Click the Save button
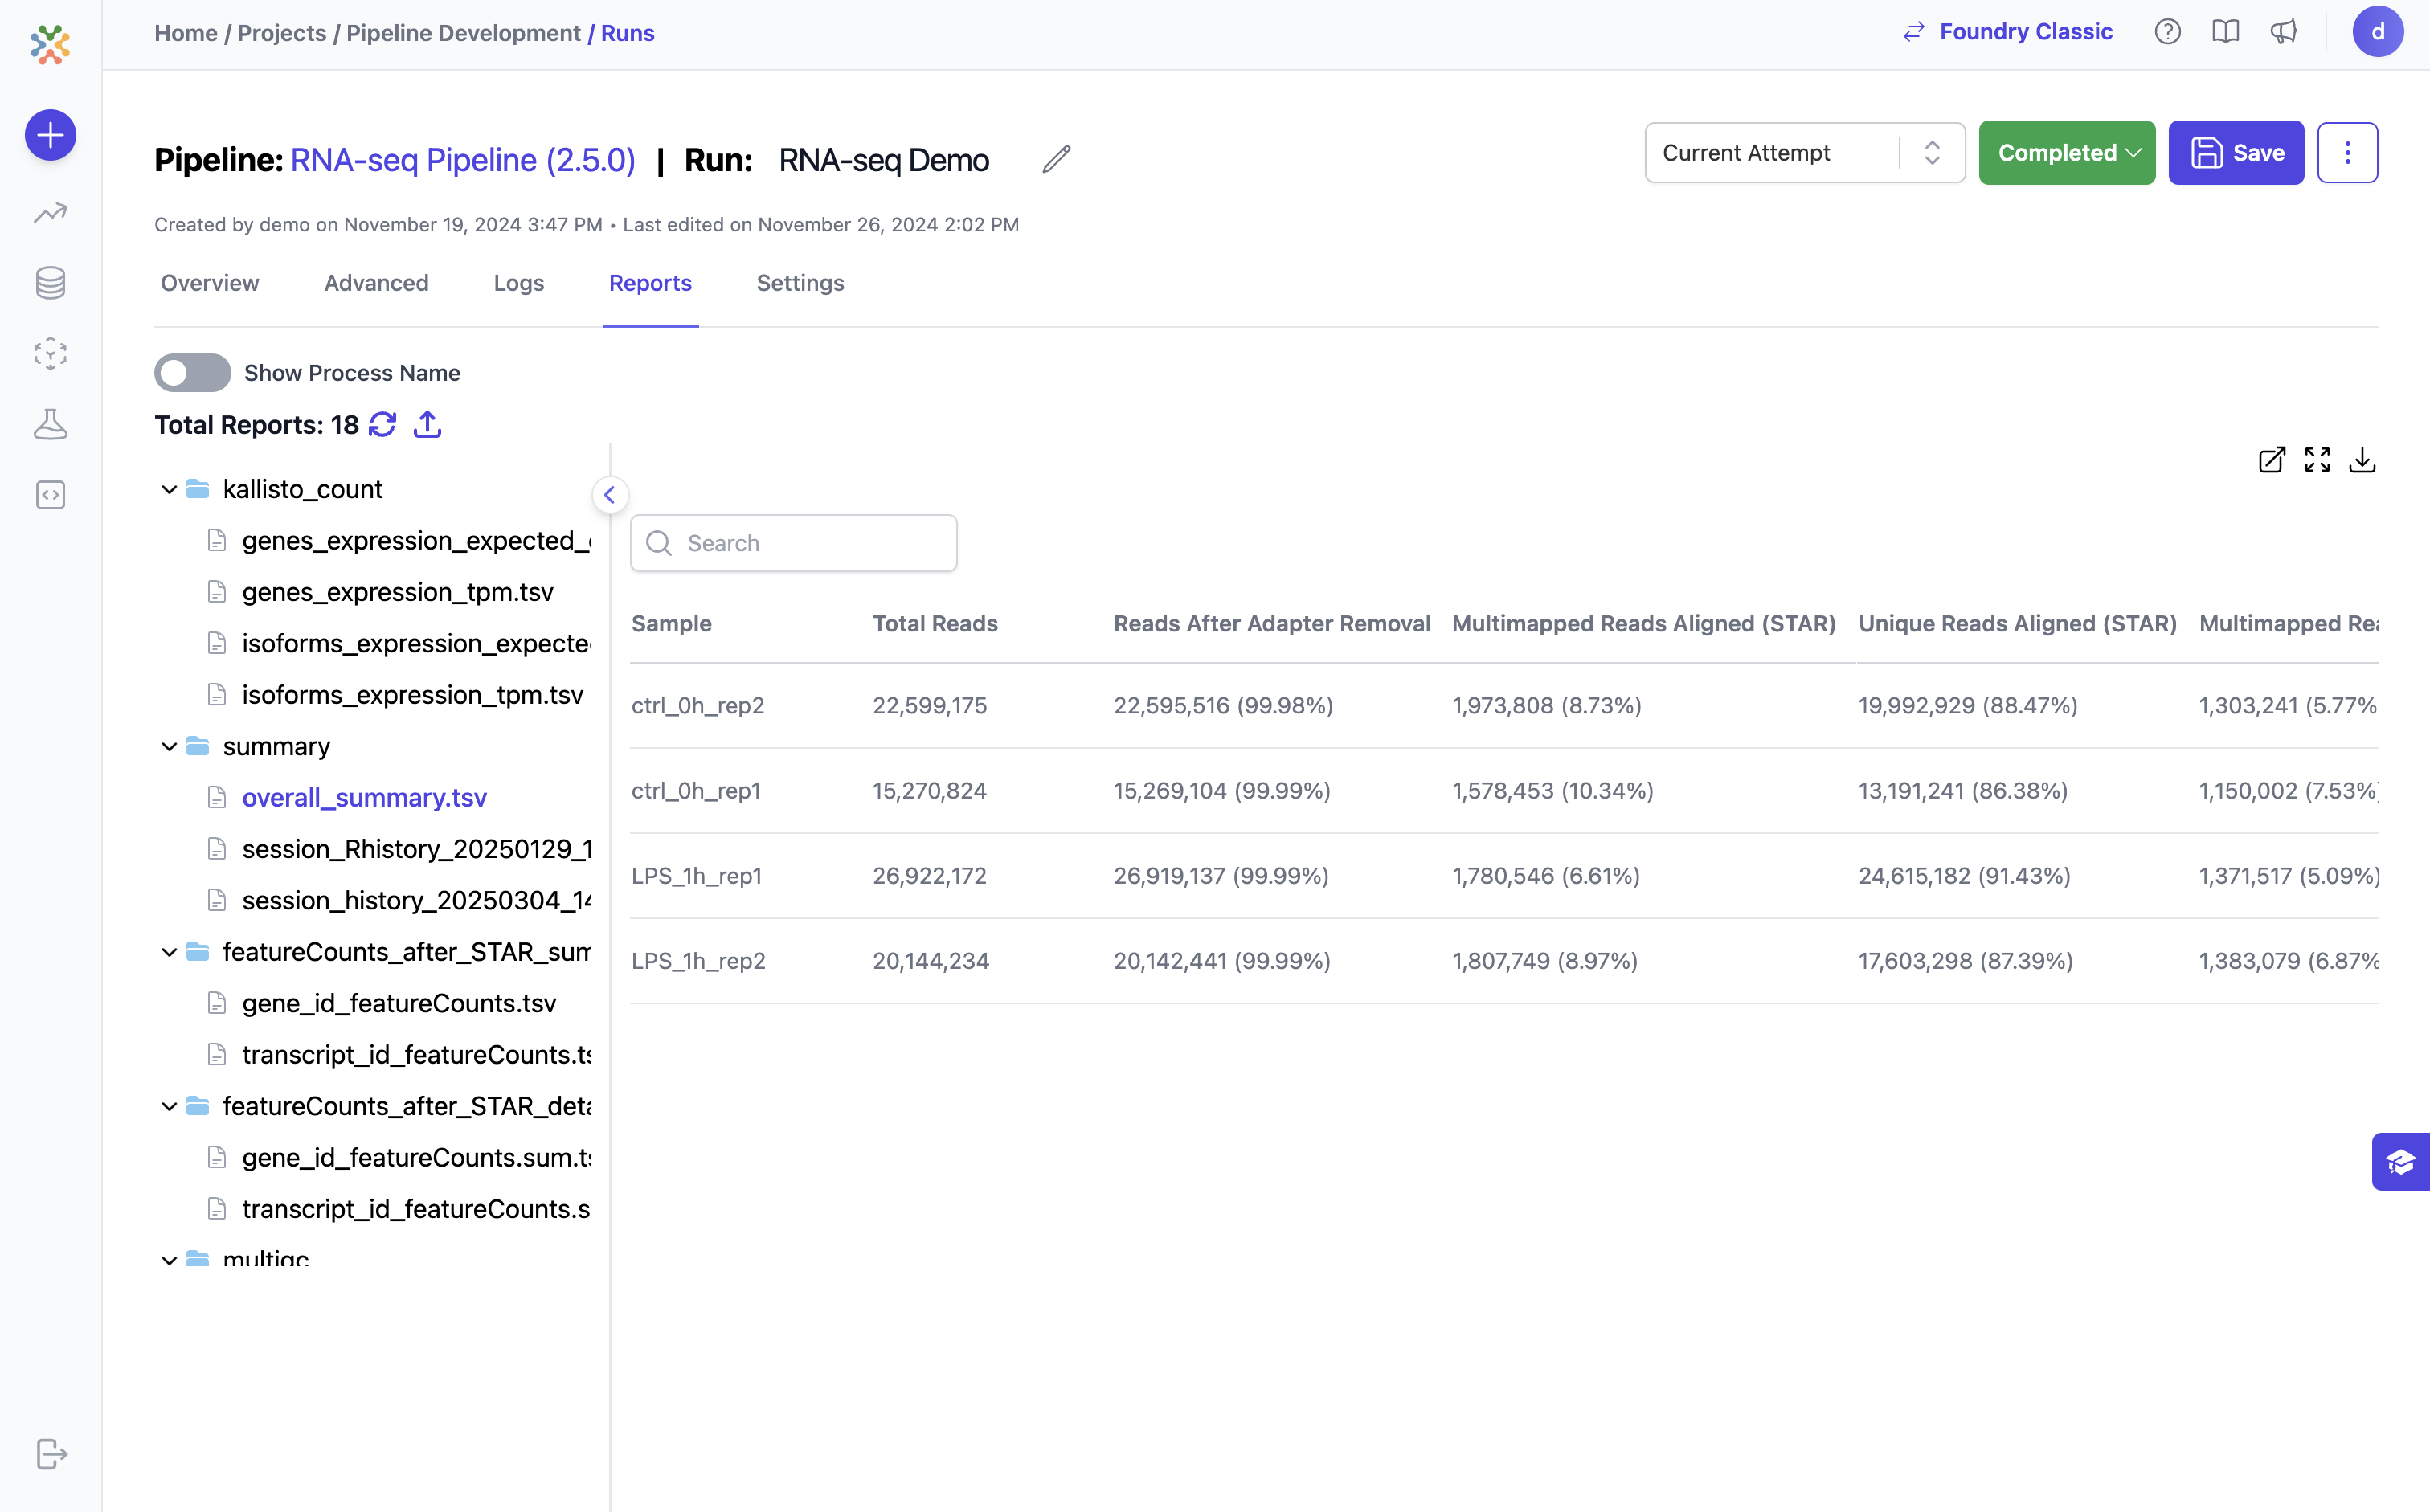 pyautogui.click(x=2235, y=153)
